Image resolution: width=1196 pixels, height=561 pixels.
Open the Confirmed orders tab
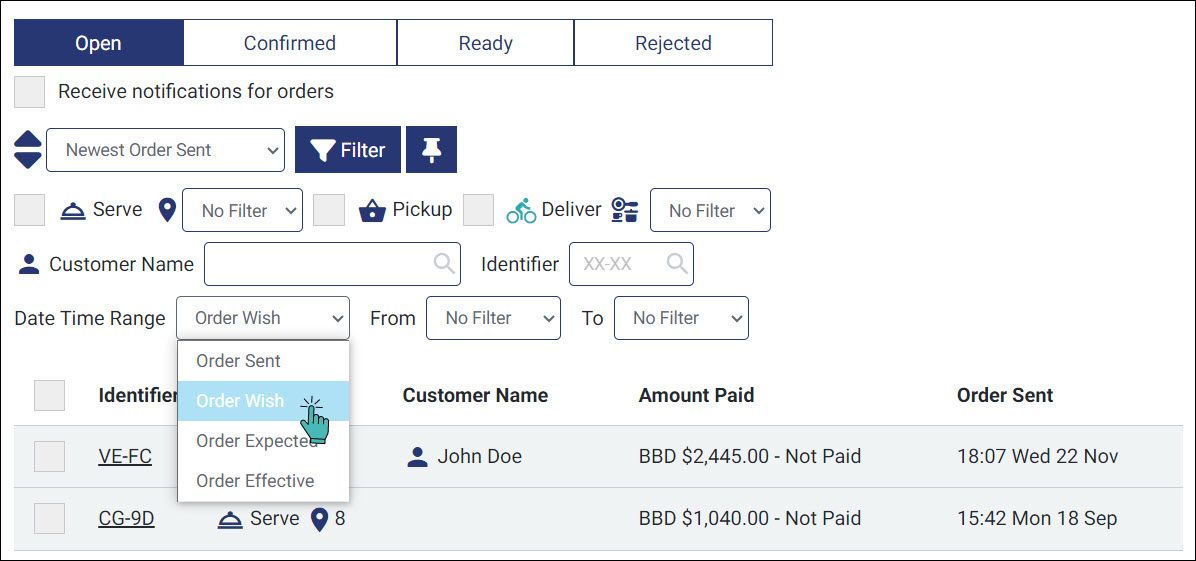click(x=290, y=43)
